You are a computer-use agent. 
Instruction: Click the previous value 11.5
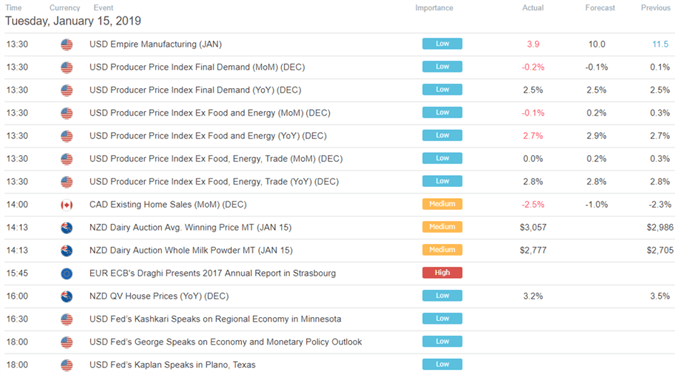[x=660, y=44]
